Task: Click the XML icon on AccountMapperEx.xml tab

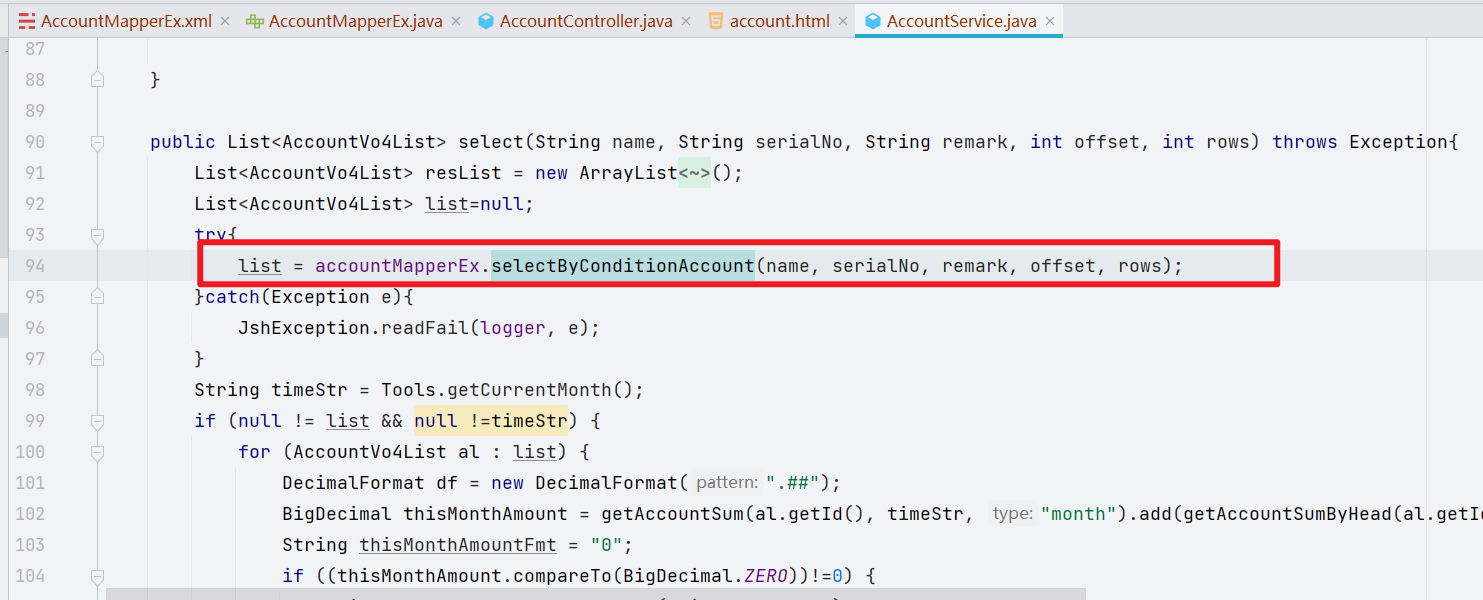Action: point(28,20)
